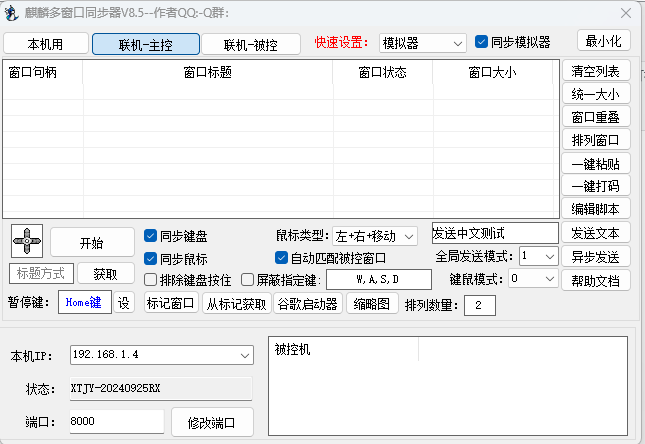Select the 联机-被控 tab
Viewport: 645px width, 444px height.
pos(249,44)
